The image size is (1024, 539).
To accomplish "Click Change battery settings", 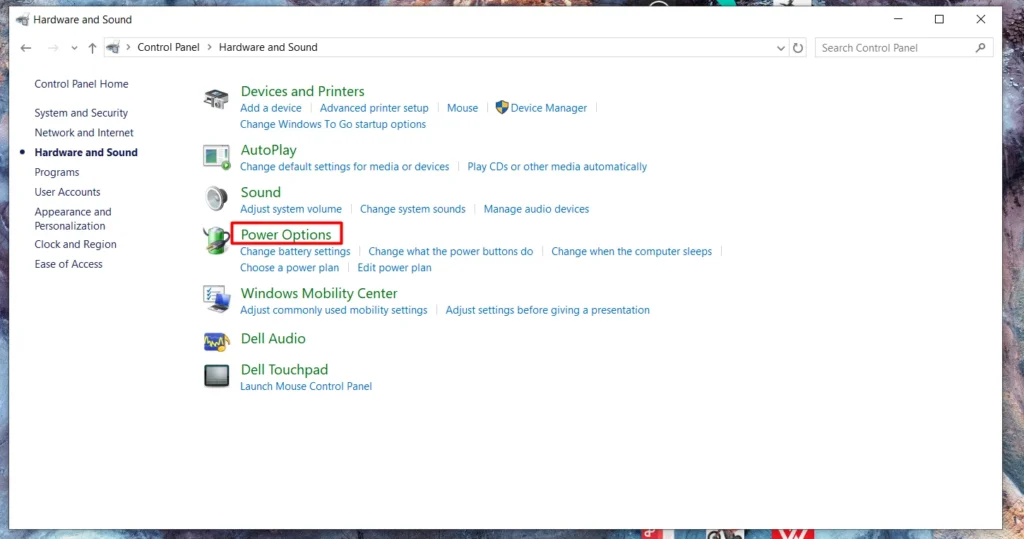I will pyautogui.click(x=295, y=252).
